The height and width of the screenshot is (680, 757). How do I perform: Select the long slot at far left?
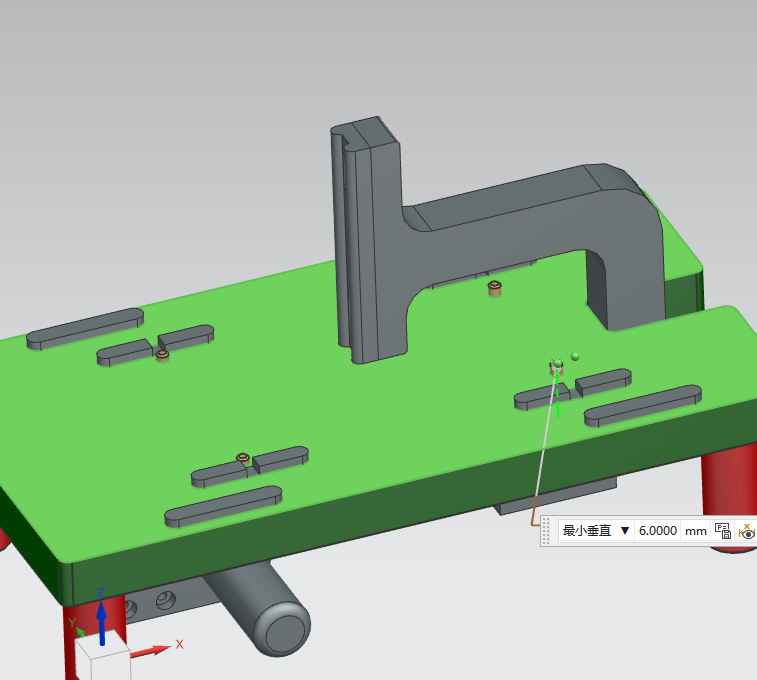tap(85, 328)
